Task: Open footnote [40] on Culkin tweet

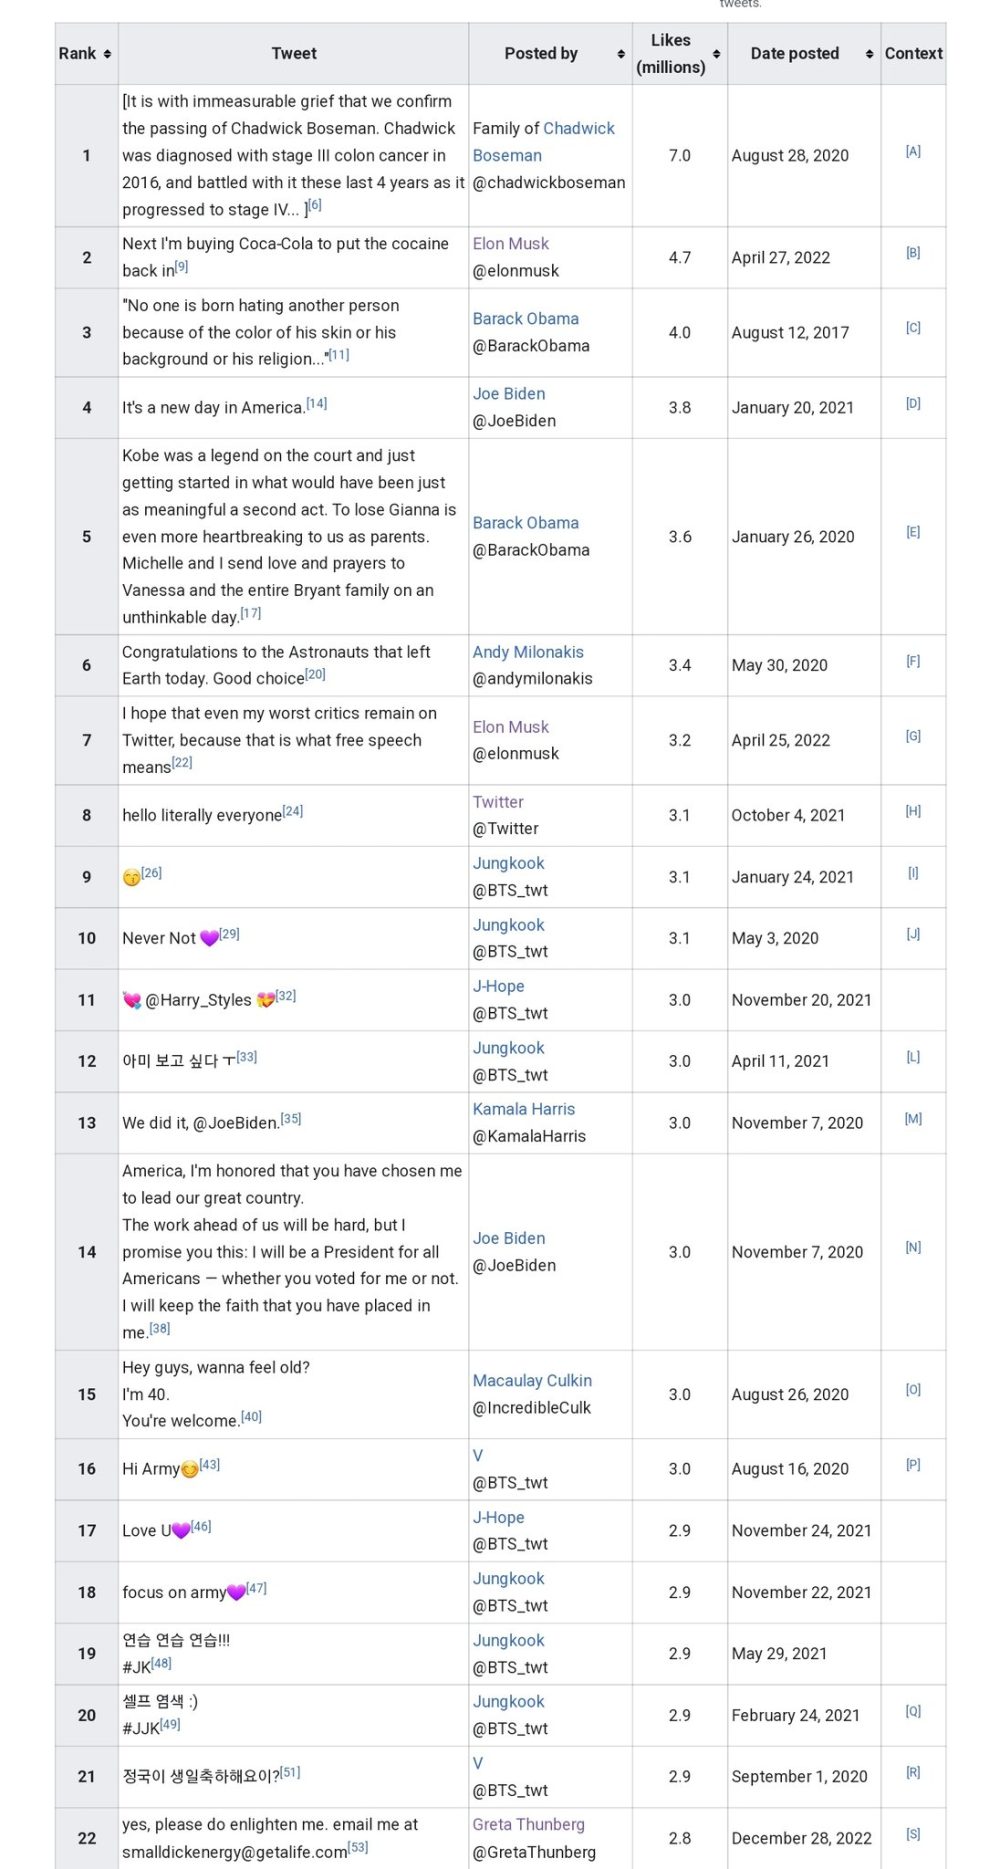Action: (x=251, y=1417)
